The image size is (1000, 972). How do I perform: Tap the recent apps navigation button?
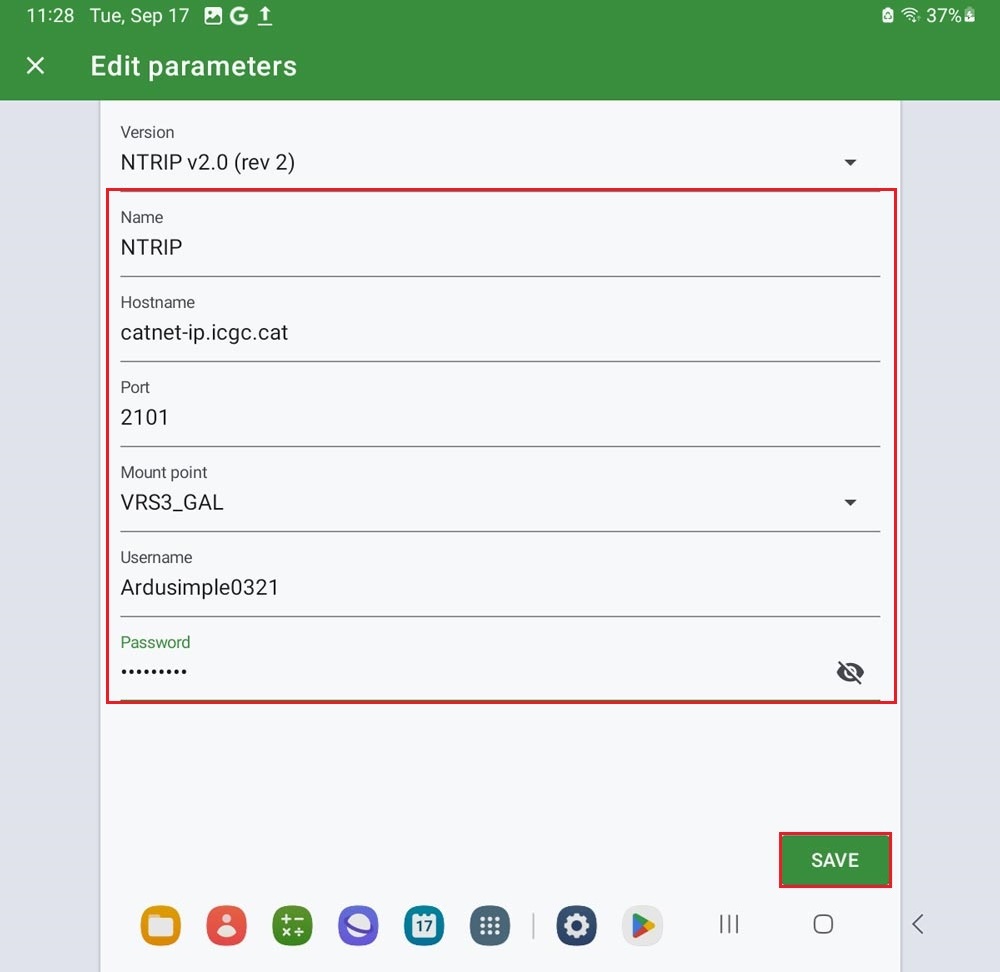pyautogui.click(x=729, y=924)
